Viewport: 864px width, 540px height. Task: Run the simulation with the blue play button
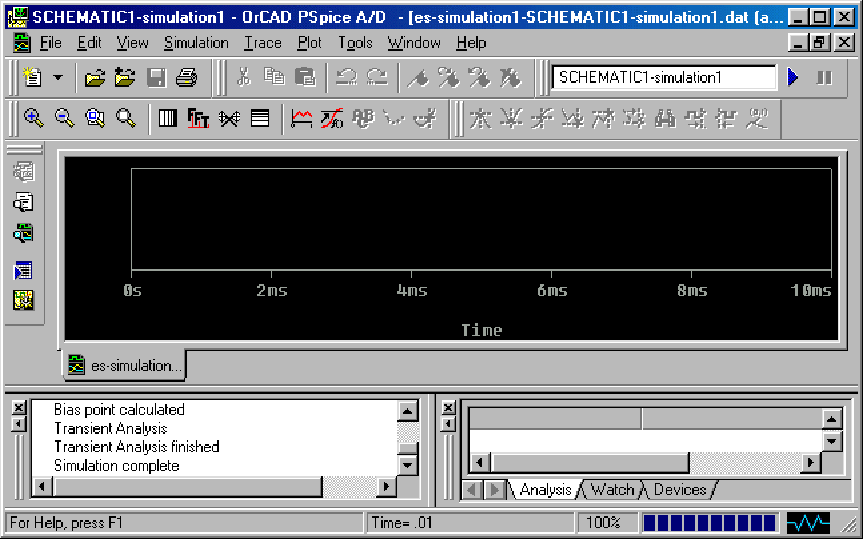(793, 78)
